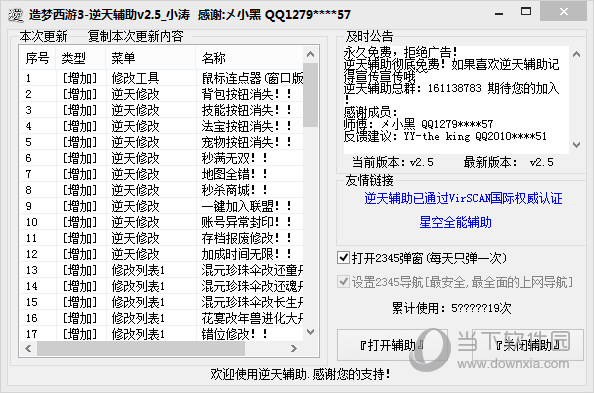594x393 pixels.
Task: Click 反馈建议 line in the announcement
Action: [445, 136]
